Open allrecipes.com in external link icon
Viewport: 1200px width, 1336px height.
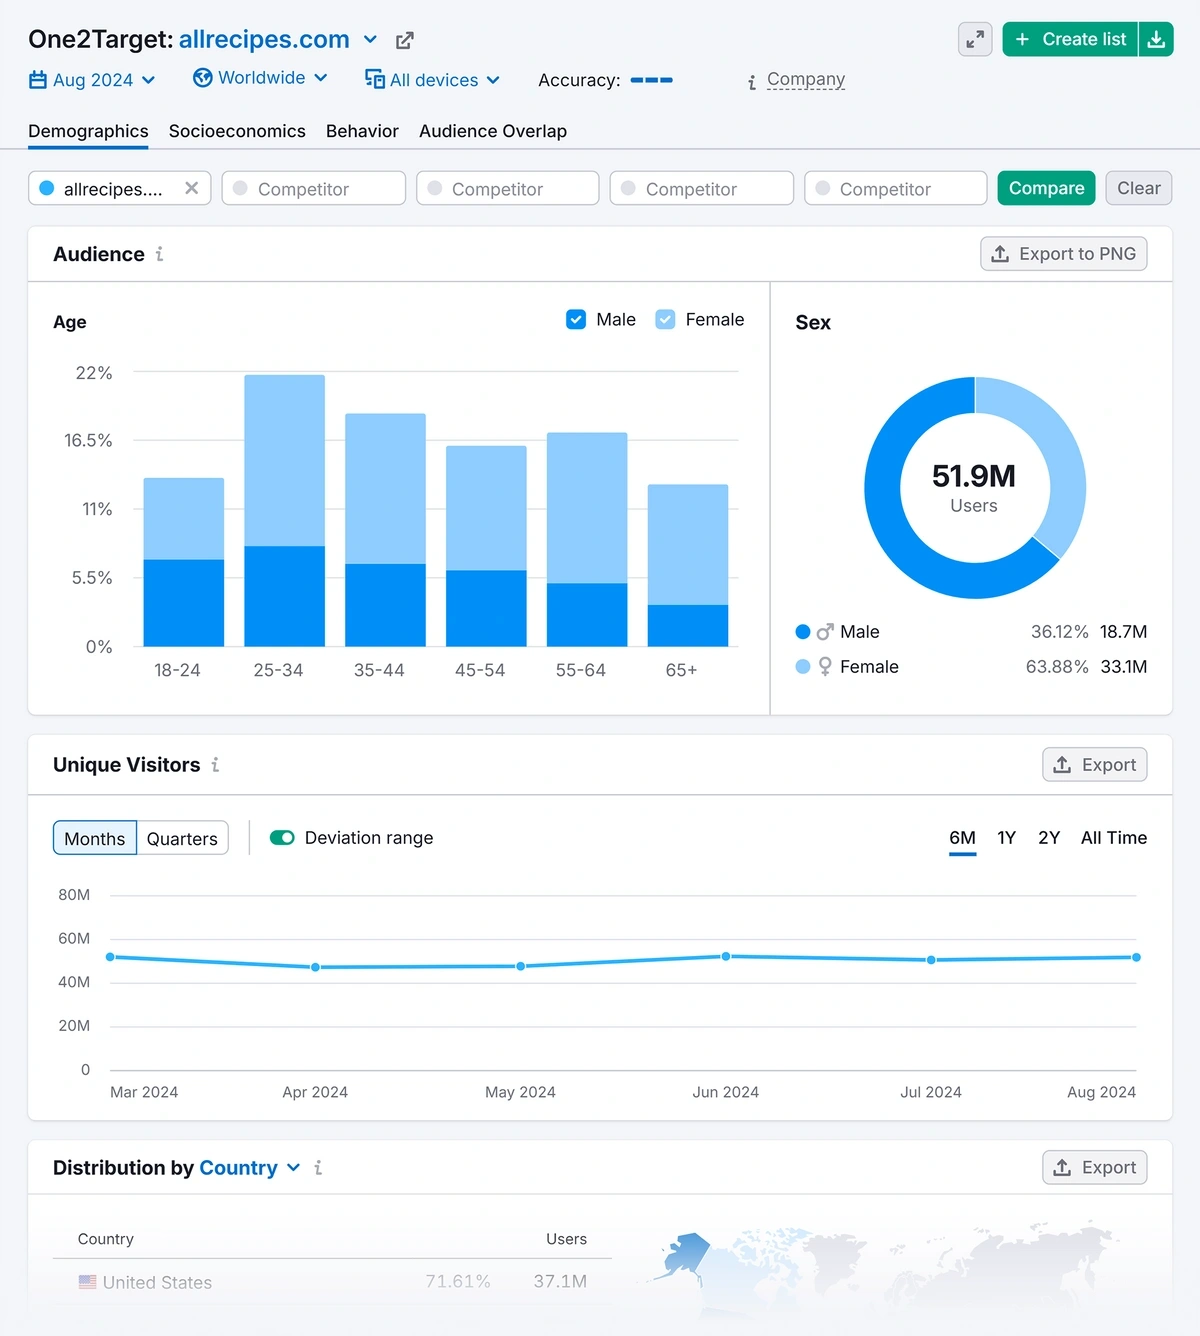[x=405, y=40]
